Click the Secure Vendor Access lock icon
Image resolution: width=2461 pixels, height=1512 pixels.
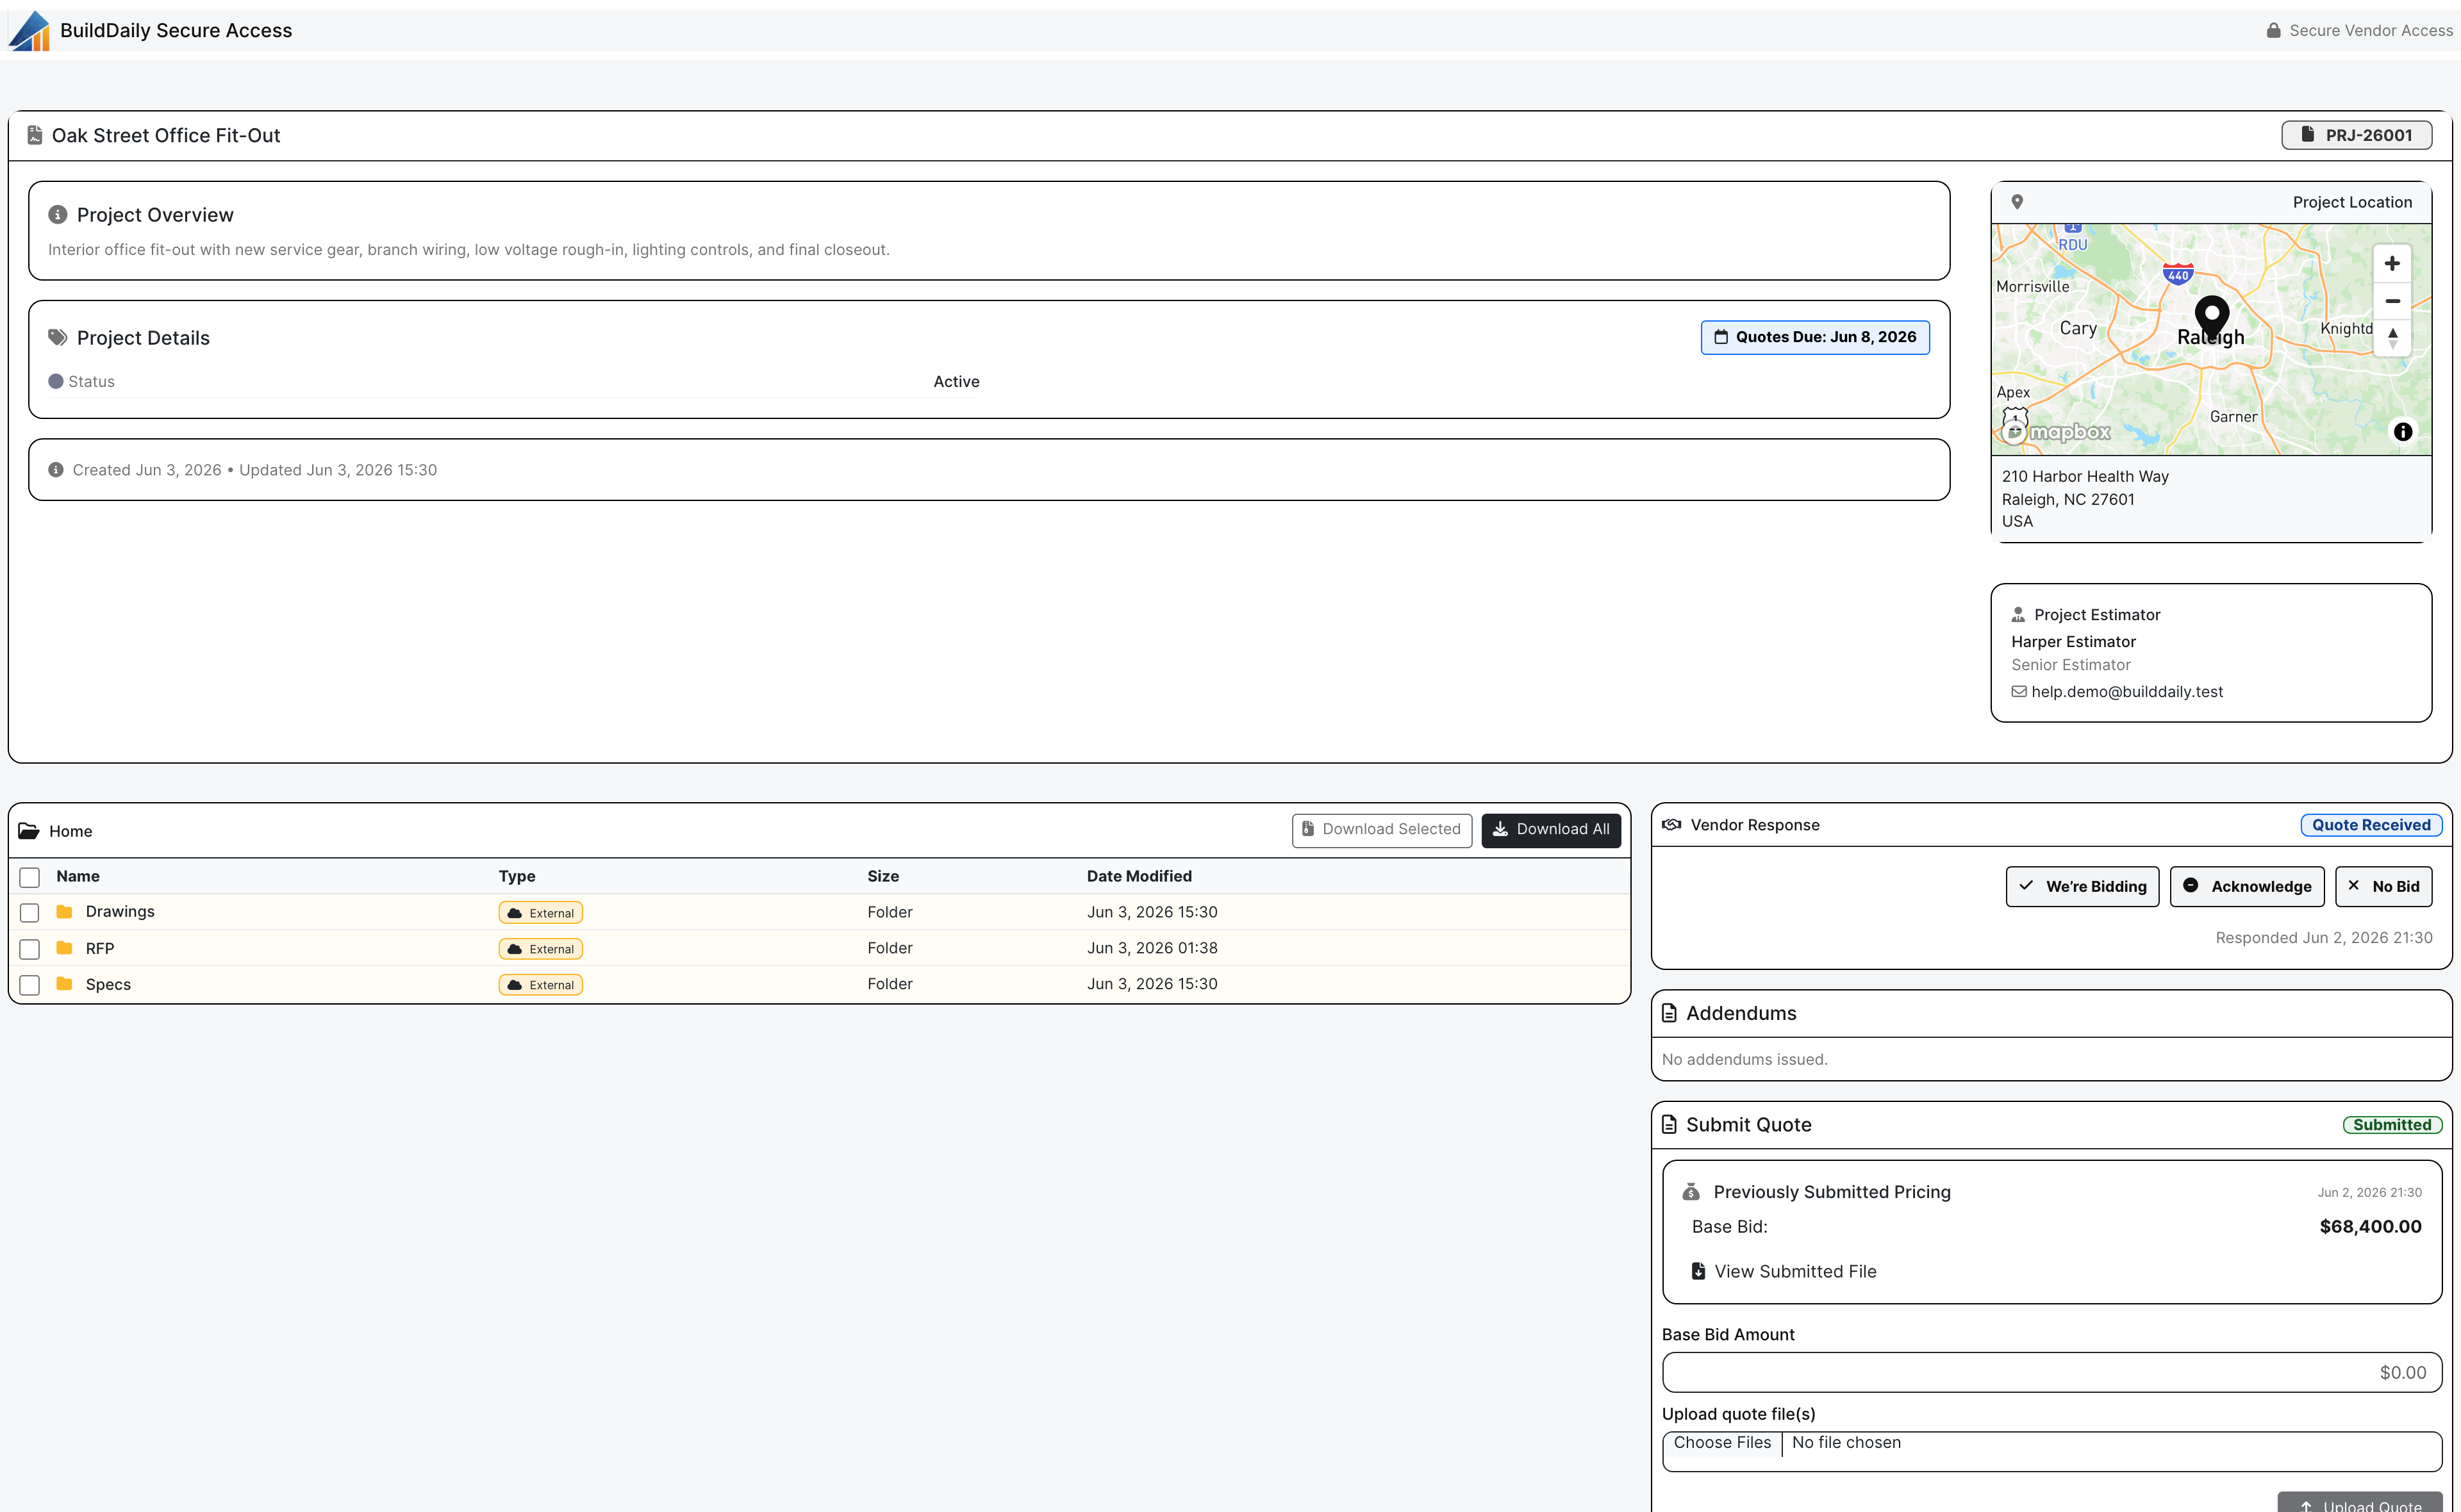(x=2273, y=31)
